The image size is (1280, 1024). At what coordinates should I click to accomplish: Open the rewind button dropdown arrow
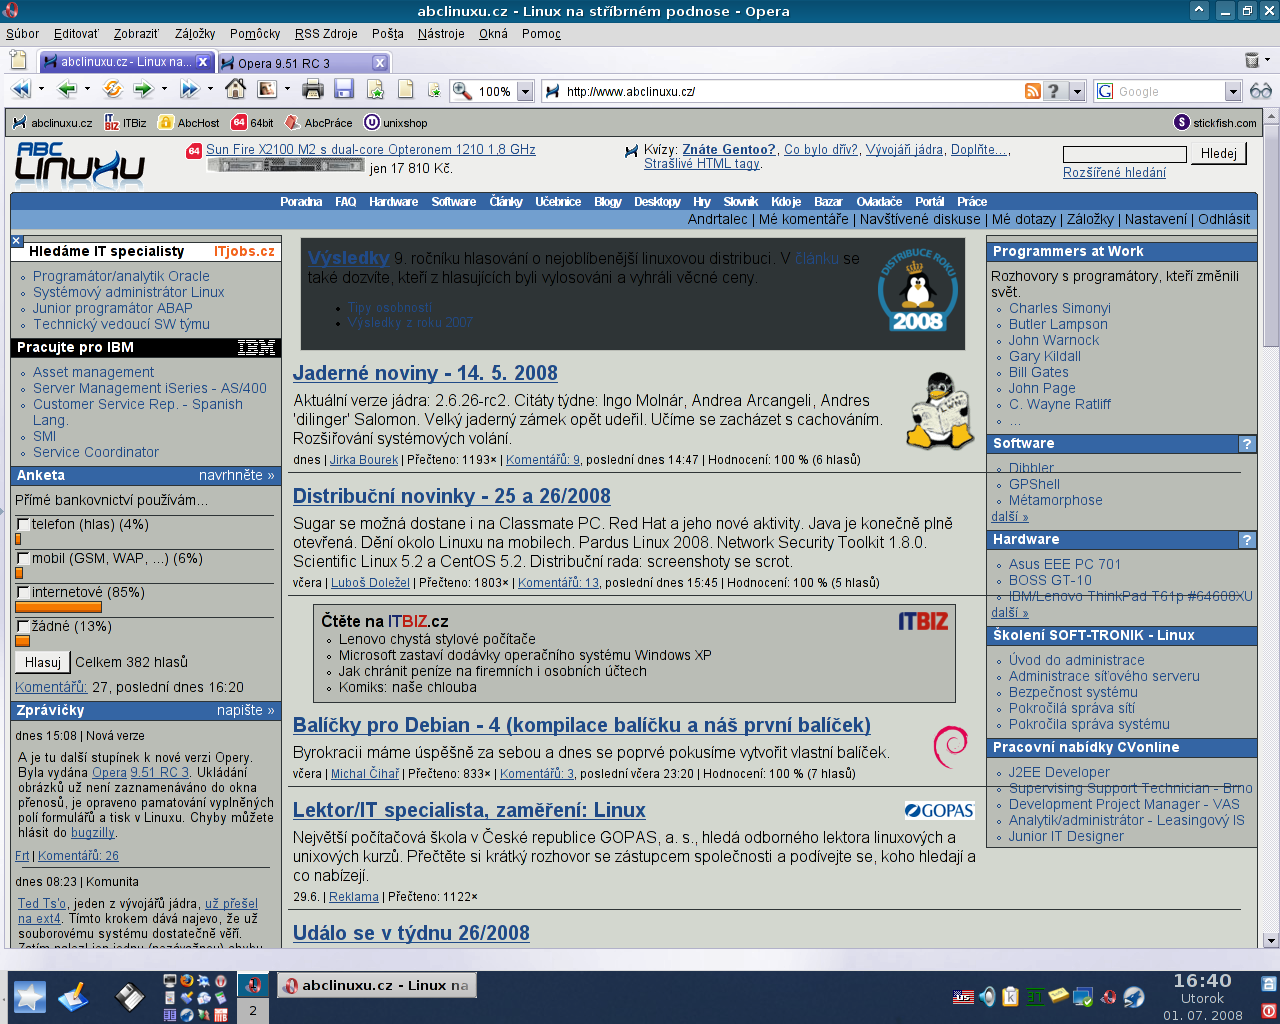(41, 90)
